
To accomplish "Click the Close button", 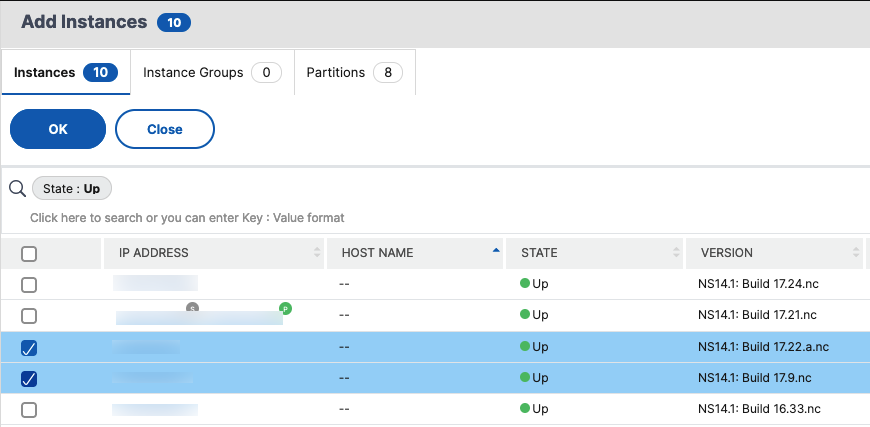I will click(x=165, y=129).
